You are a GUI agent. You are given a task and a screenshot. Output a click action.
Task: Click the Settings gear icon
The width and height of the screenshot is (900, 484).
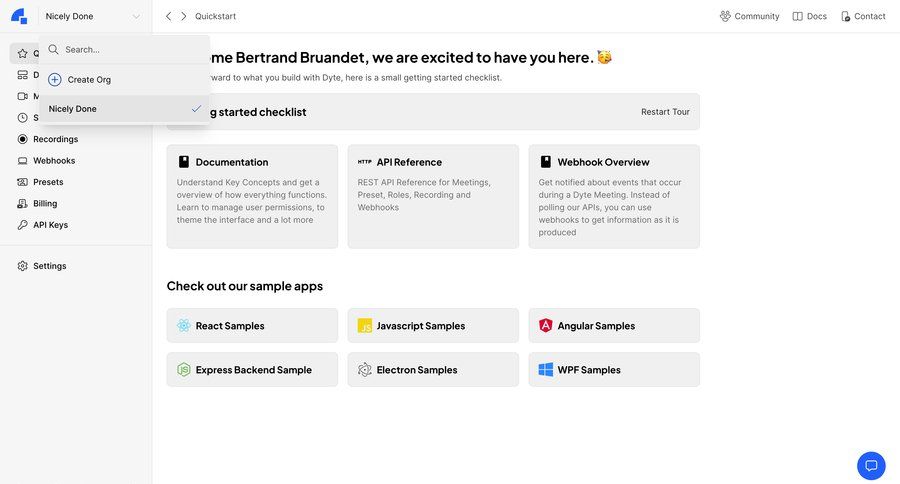(22, 266)
